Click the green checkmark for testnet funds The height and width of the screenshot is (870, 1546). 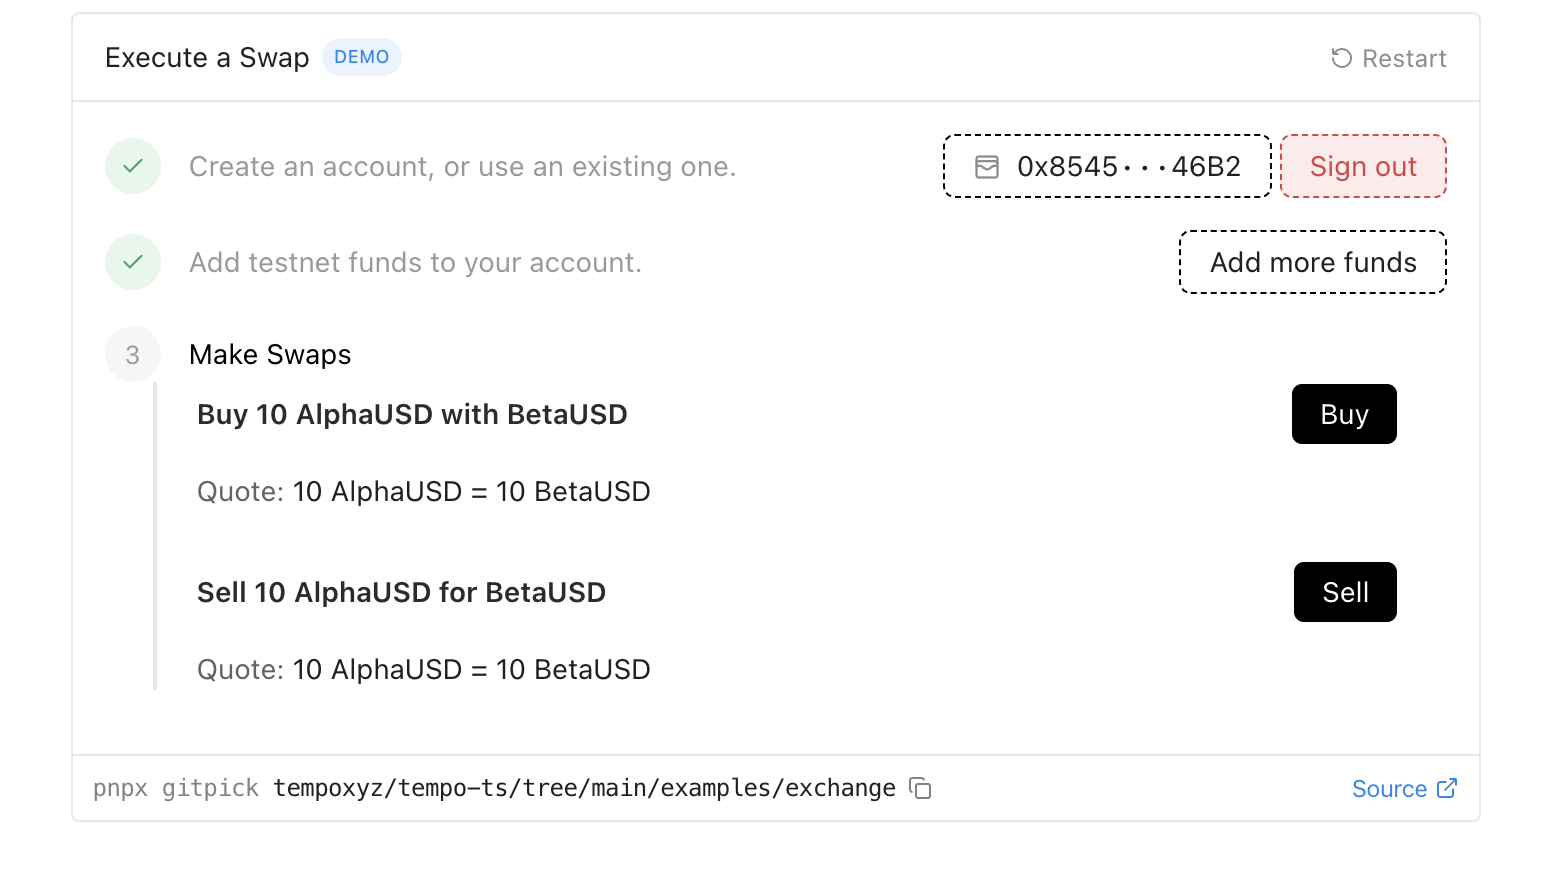tap(133, 262)
